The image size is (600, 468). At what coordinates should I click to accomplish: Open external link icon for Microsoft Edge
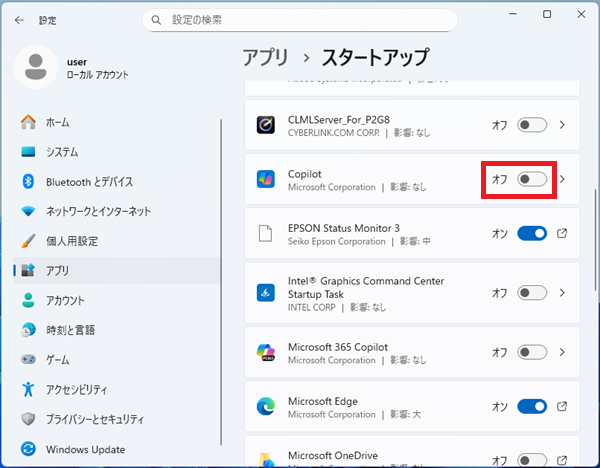click(562, 406)
